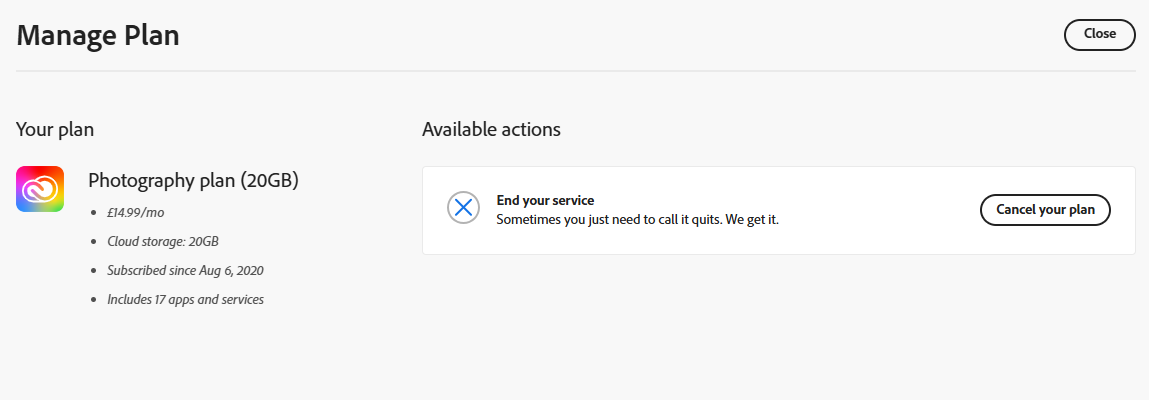Viewport: 1149px width, 400px height.
Task: Click Includes 17 apps and services text
Action: pyautogui.click(x=185, y=300)
